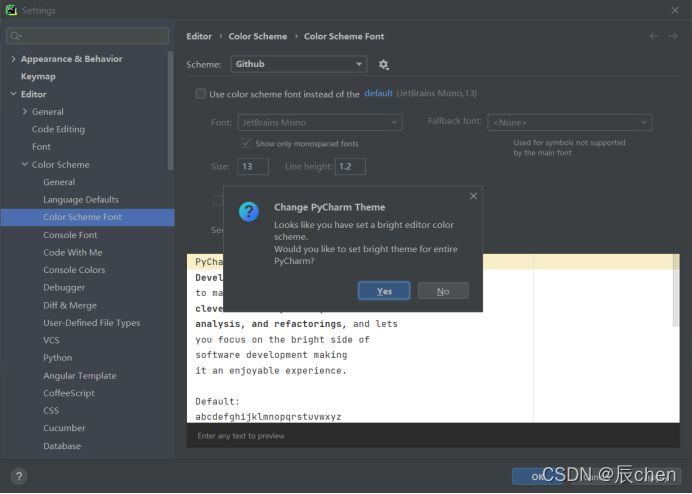This screenshot has height=494, width=692.
Task: Select Keymap in settings tree
Action: click(x=38, y=76)
